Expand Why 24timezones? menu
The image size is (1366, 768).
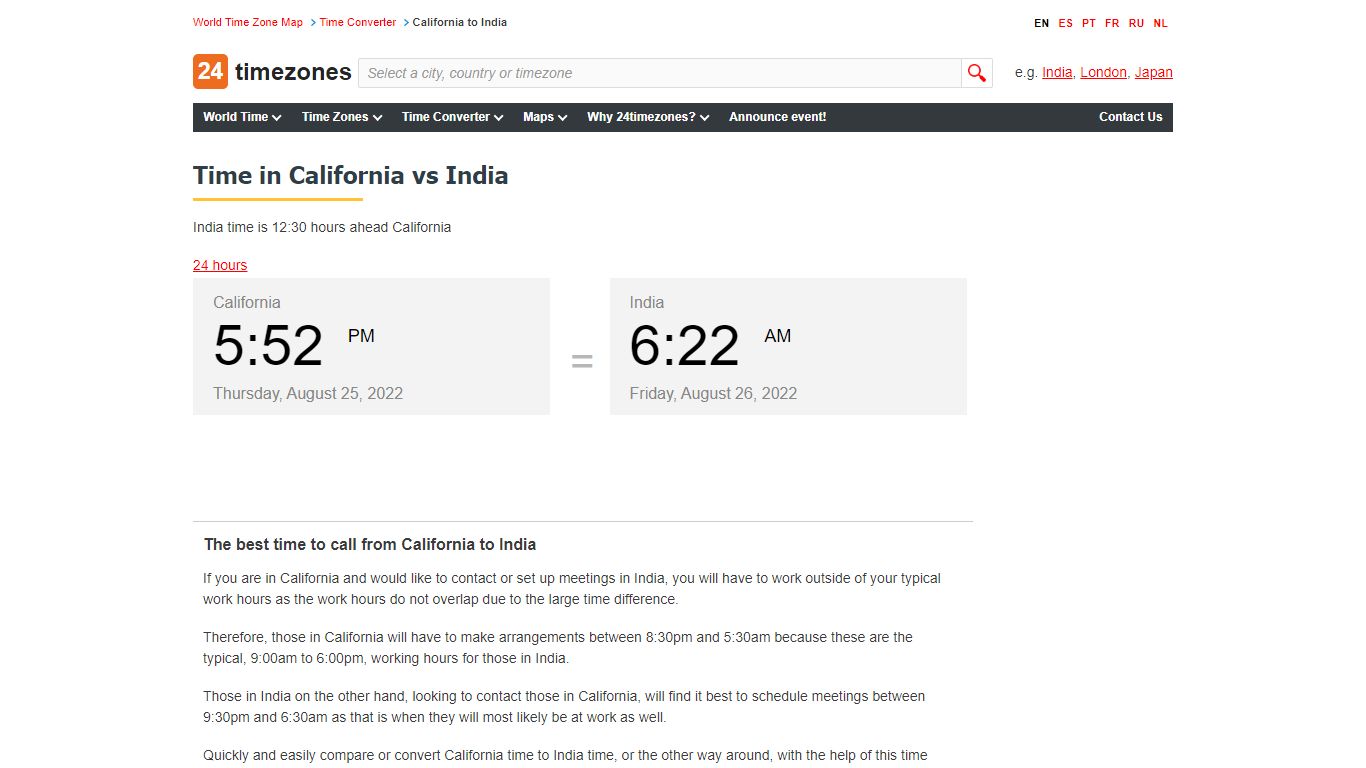tap(648, 117)
